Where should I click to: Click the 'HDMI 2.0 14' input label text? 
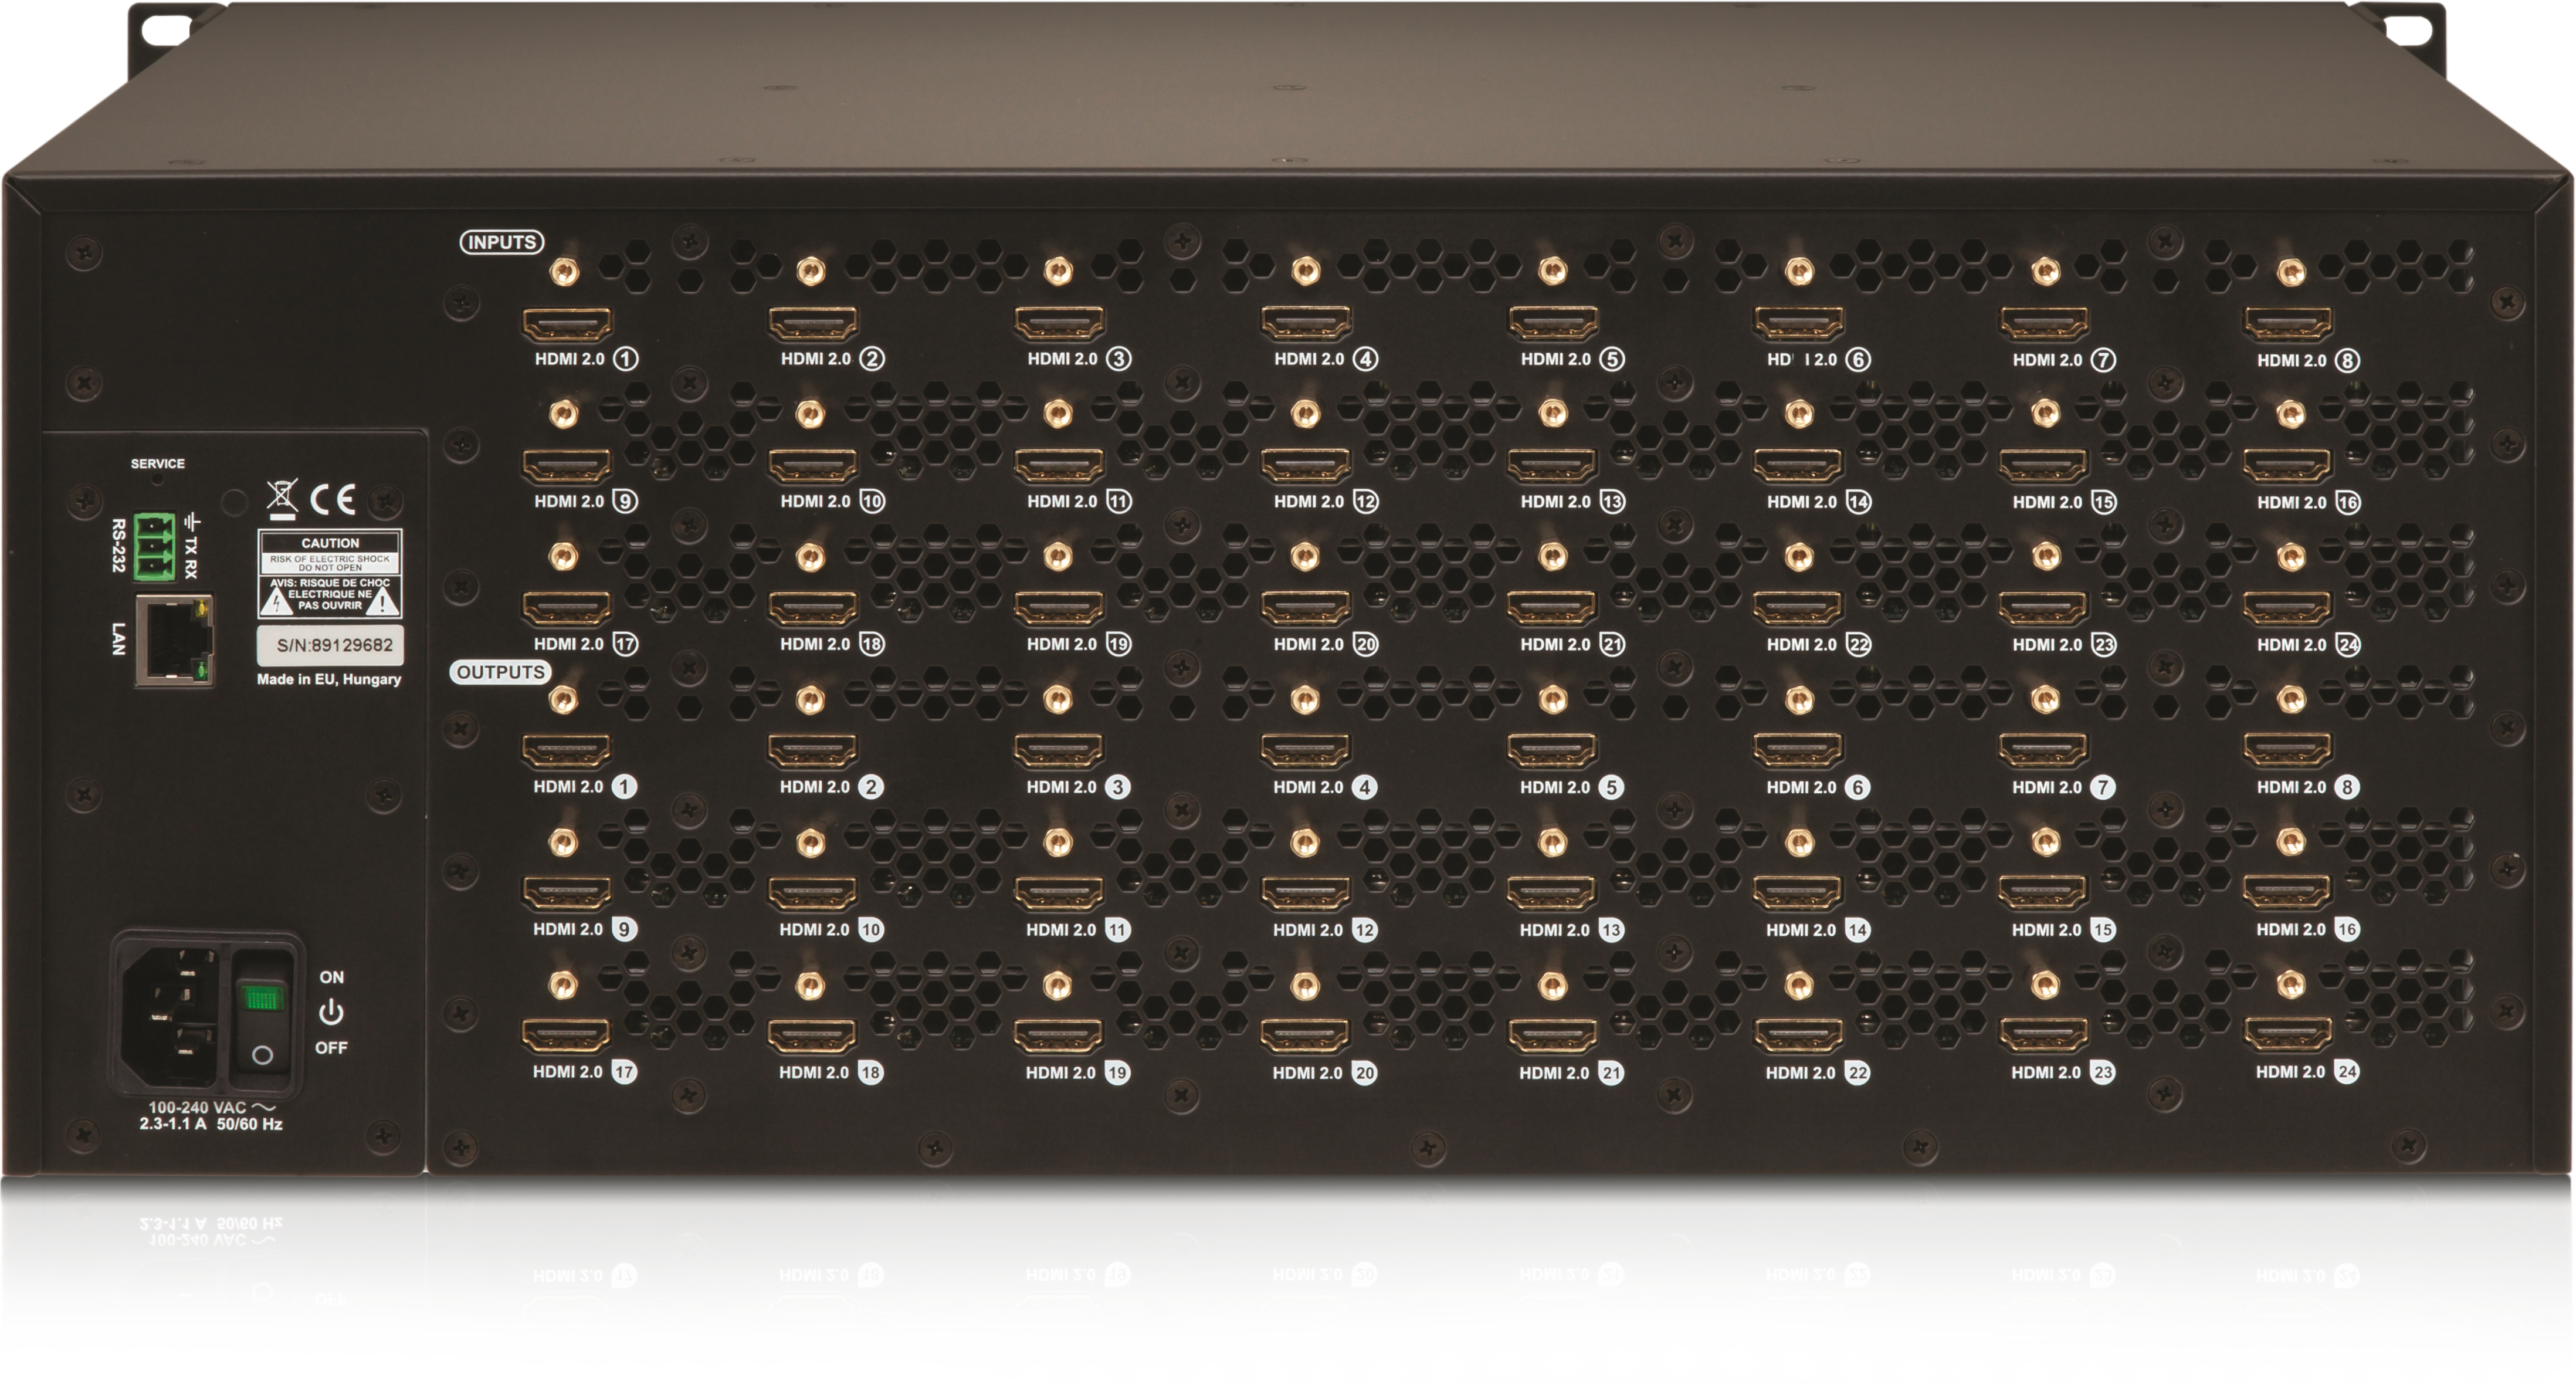click(1819, 502)
